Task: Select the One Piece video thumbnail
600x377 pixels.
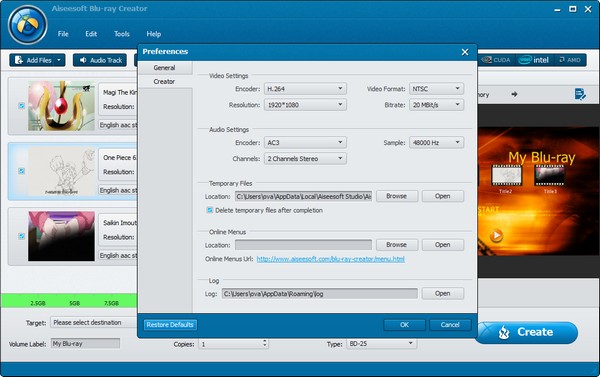Action: click(x=61, y=171)
